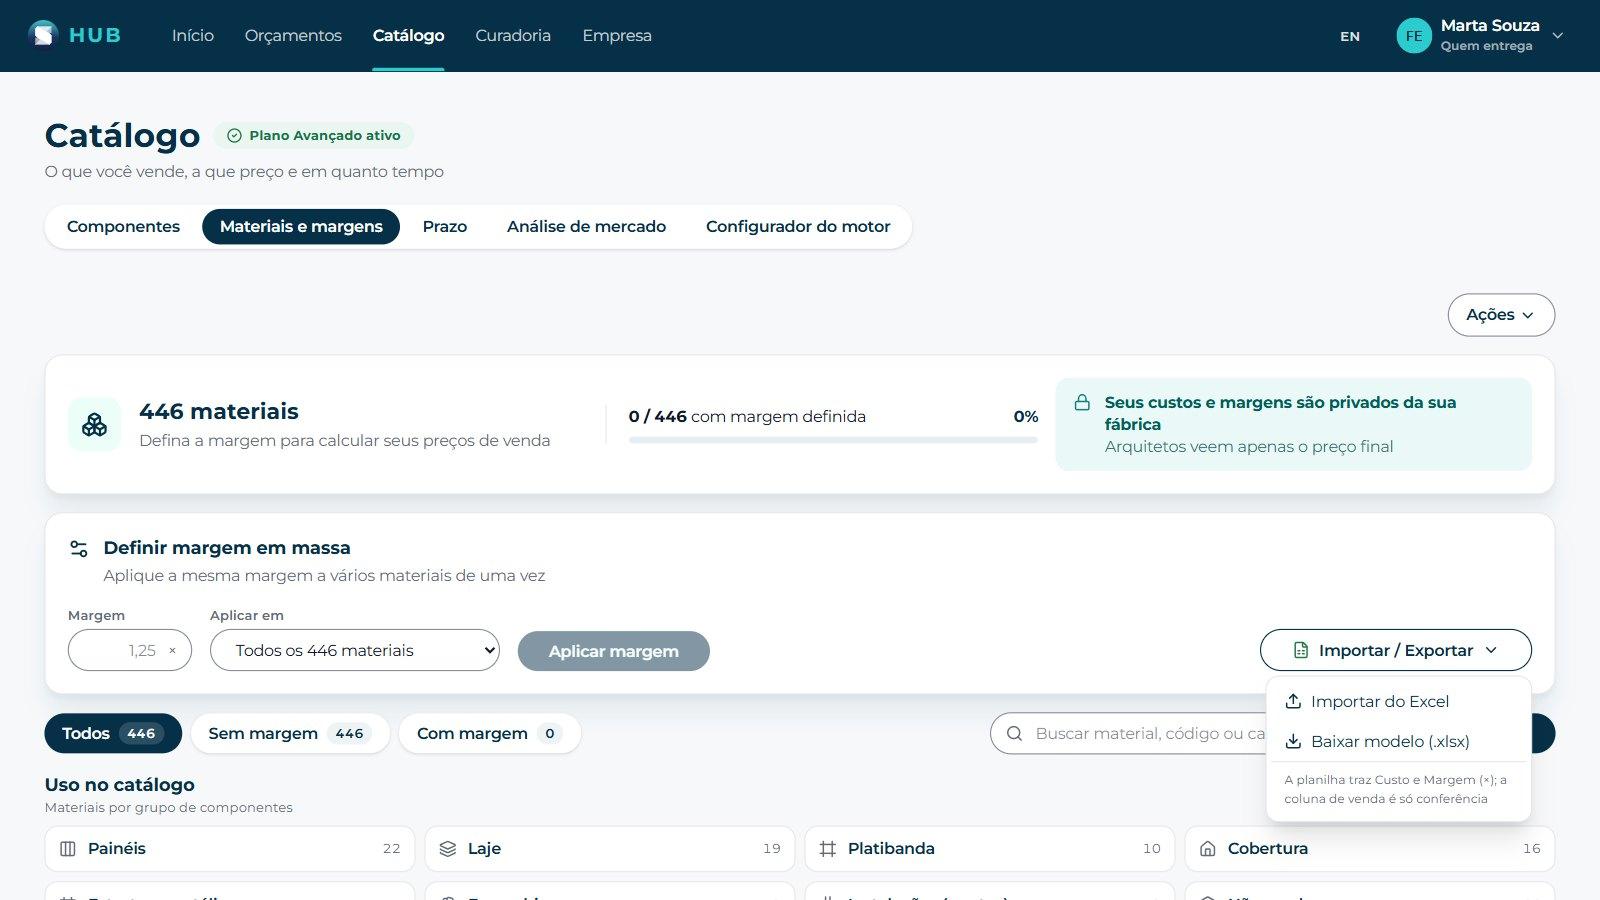This screenshot has width=1600, height=900.
Task: Switch to the Prazo tab
Action: tap(445, 227)
